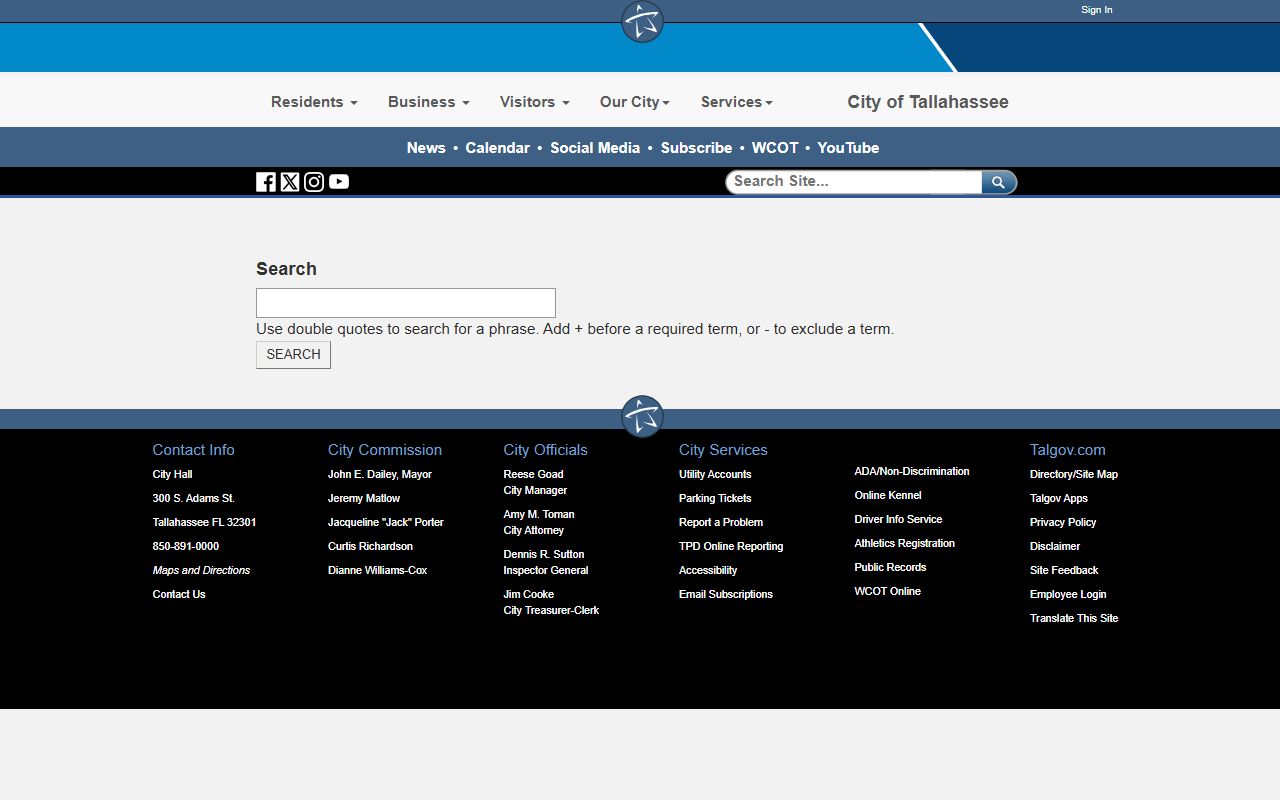Open the Instagram social icon
This screenshot has height=800, width=1280.
314,182
